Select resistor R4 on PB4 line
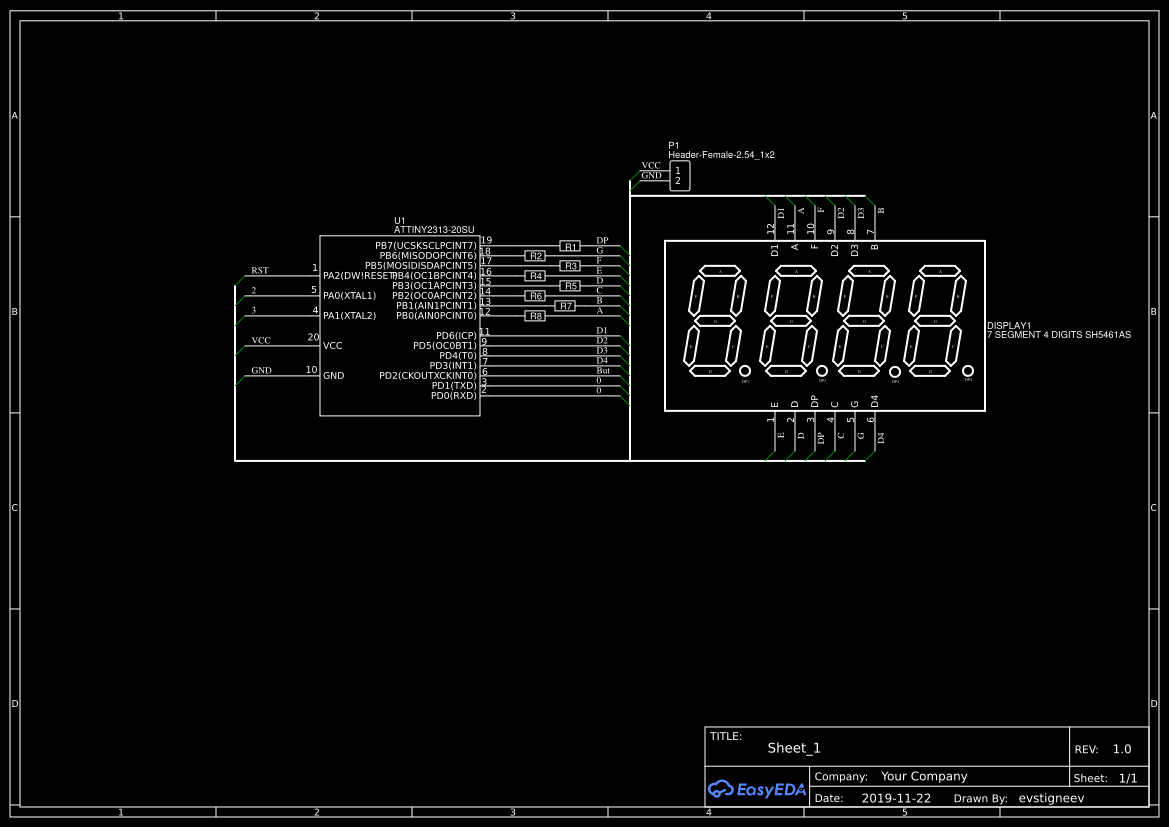The image size is (1169, 827). click(535, 276)
